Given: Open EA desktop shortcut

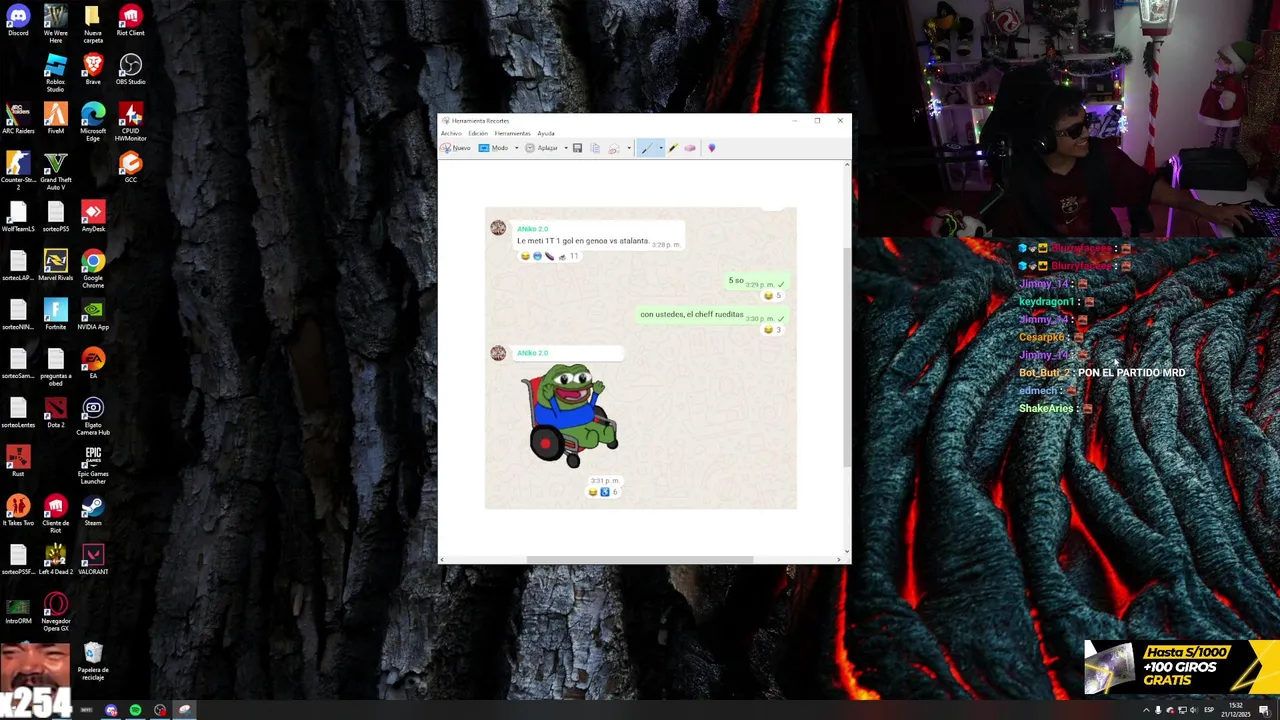Looking at the screenshot, I should pyautogui.click(x=93, y=364).
